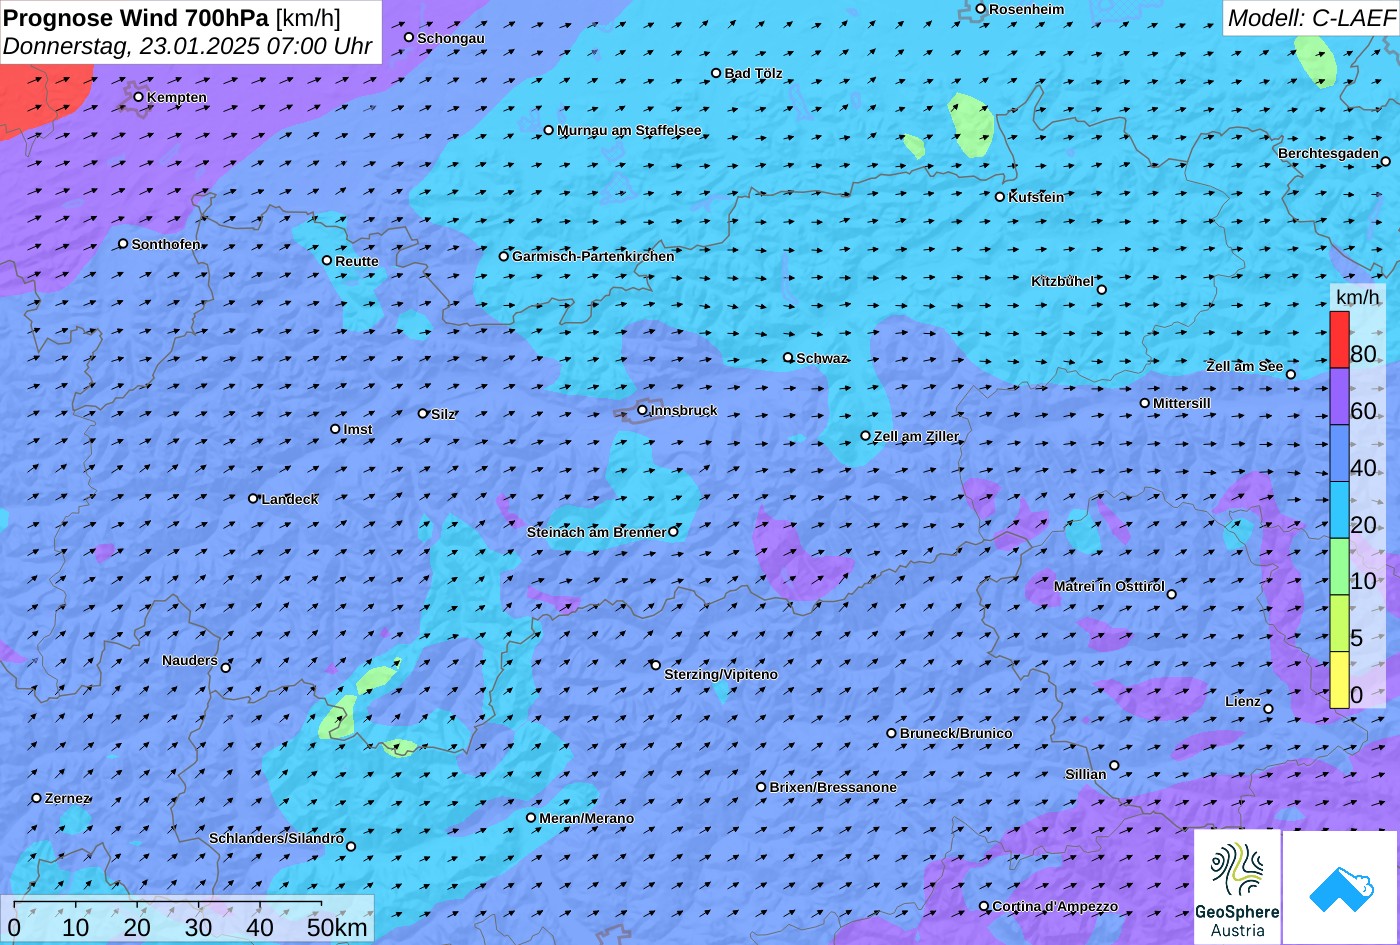Click the Modell: C-LAEF label
Image resolution: width=1400 pixels, height=945 pixels.
coord(1310,17)
